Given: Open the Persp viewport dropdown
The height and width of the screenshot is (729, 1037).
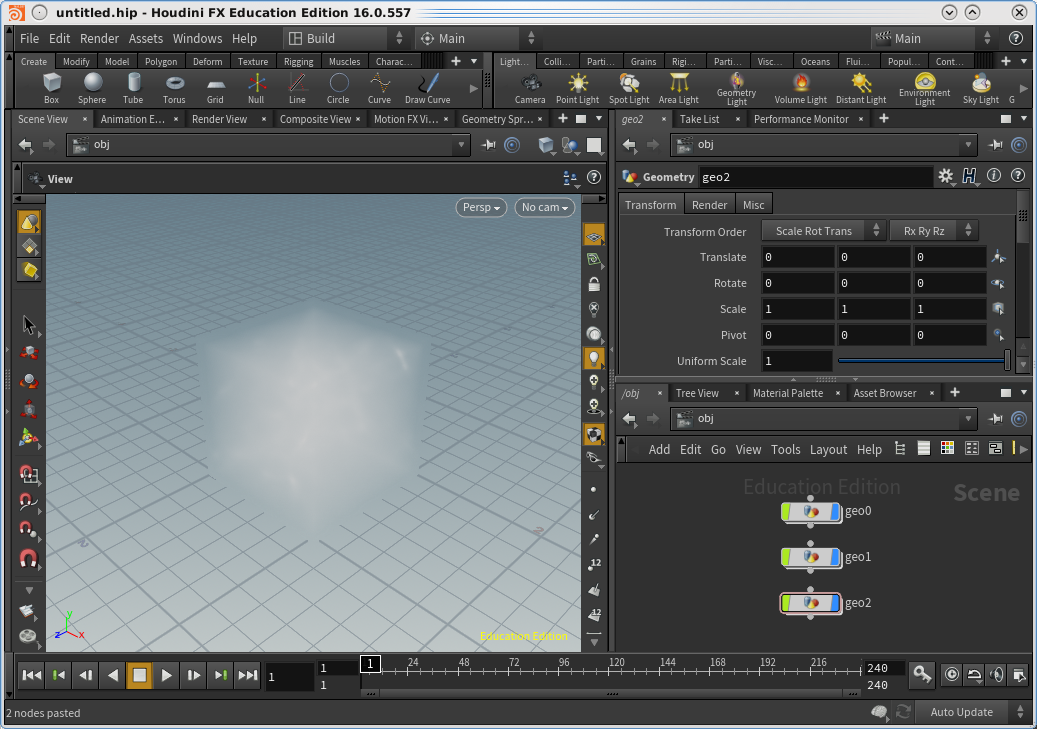Looking at the screenshot, I should (481, 207).
